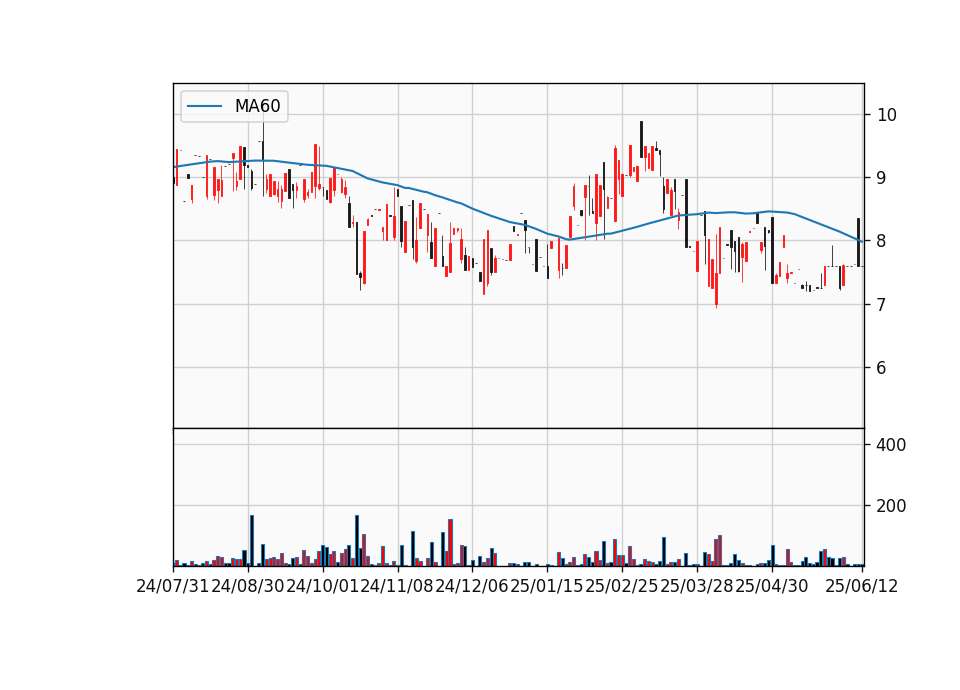Click the MA60 legend label

point(257,106)
